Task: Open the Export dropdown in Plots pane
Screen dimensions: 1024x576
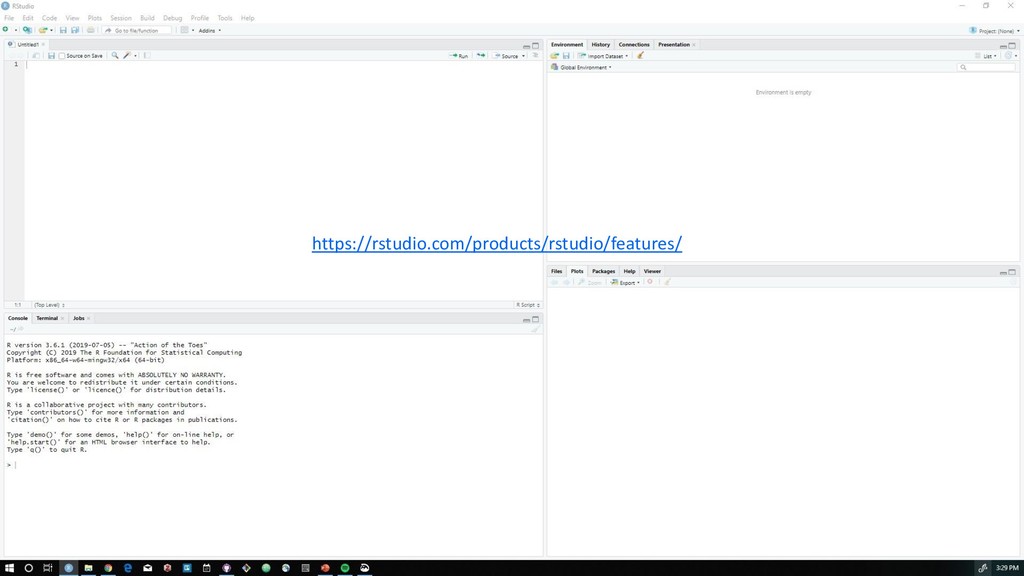Action: (625, 282)
